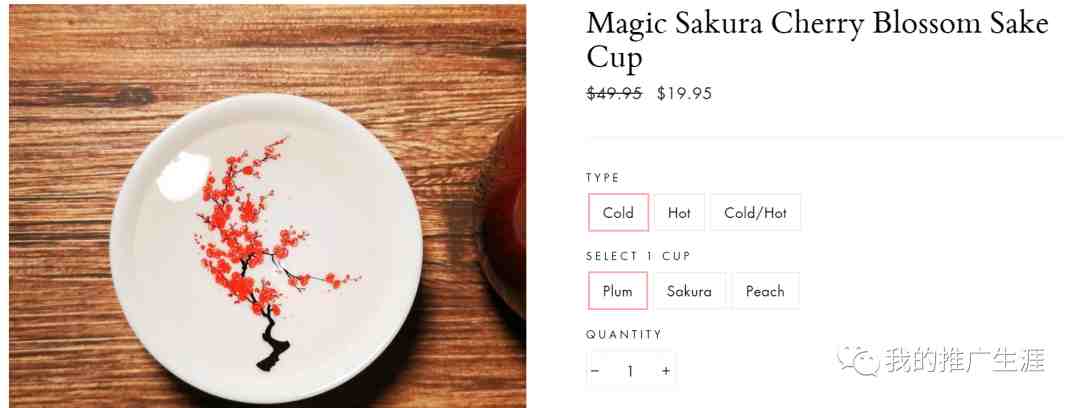Pick the Cold/Hot type option
1080x408 pixels.
(x=755, y=213)
